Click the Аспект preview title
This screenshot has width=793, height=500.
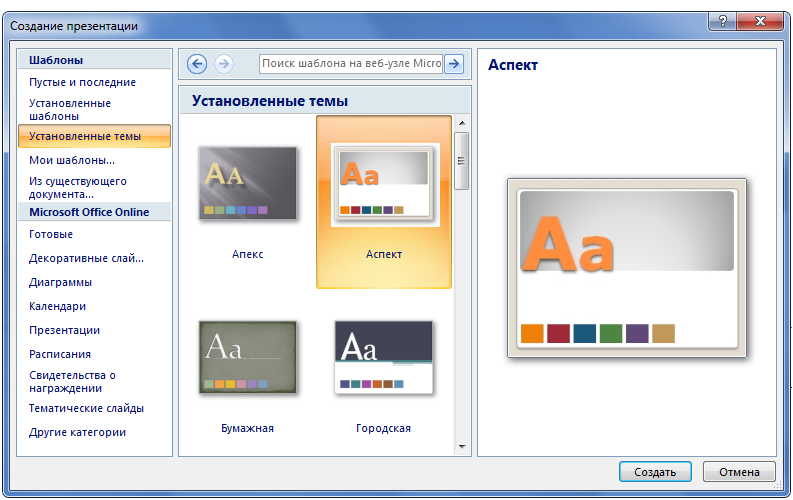(x=513, y=65)
